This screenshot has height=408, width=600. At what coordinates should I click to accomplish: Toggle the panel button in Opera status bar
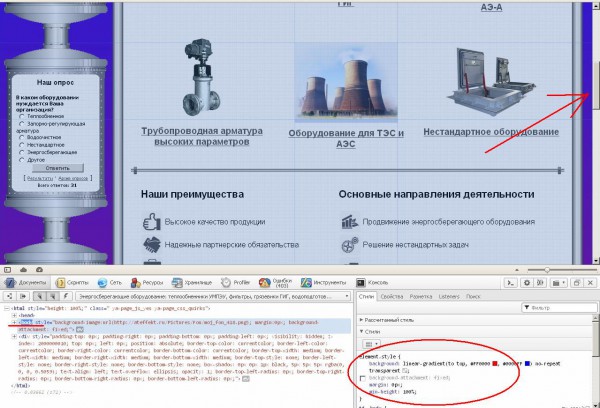tap(8, 269)
